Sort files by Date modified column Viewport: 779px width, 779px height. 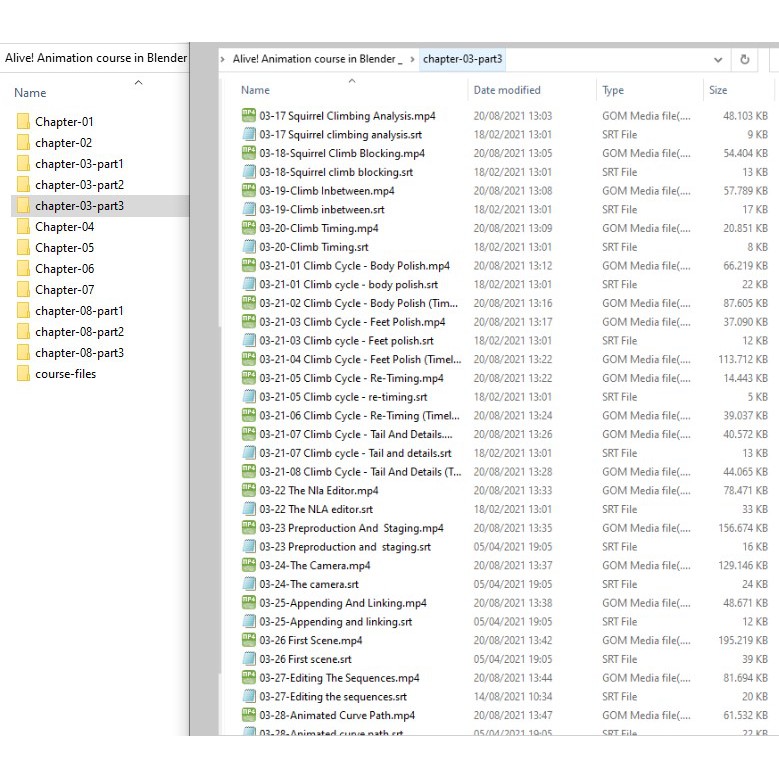(506, 90)
